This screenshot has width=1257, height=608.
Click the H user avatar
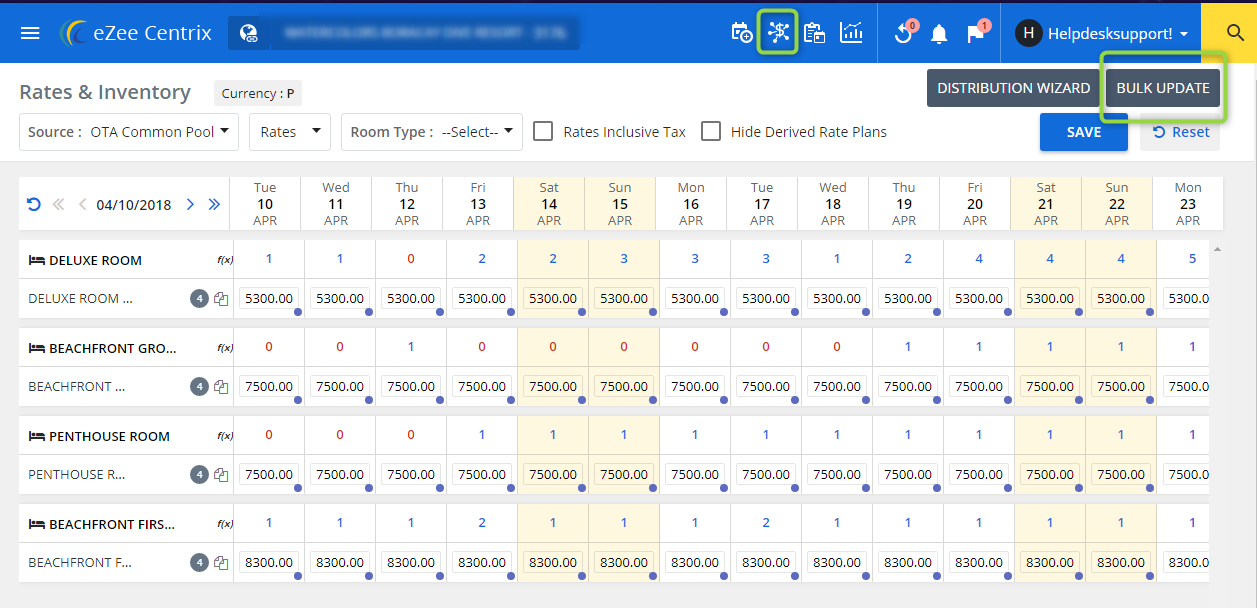1028,33
